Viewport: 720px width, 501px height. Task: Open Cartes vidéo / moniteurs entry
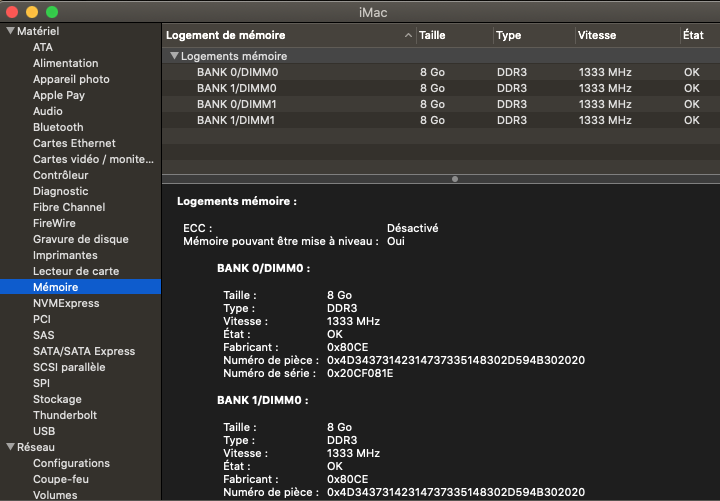tap(93, 159)
